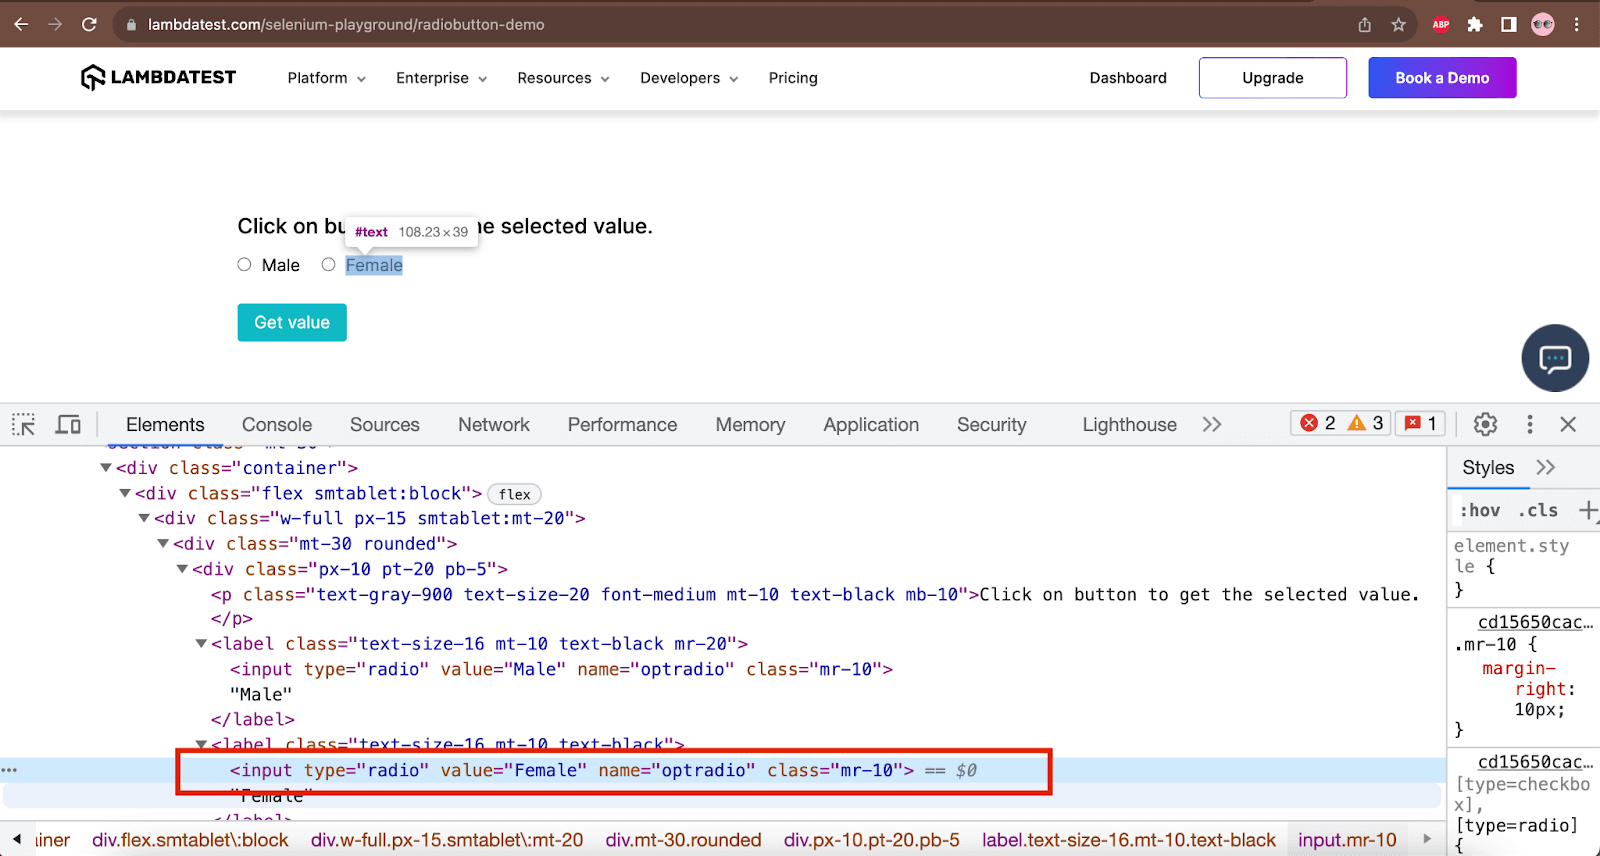Click the errors count badge showing 2
Image resolution: width=1600 pixels, height=856 pixels.
(1317, 423)
